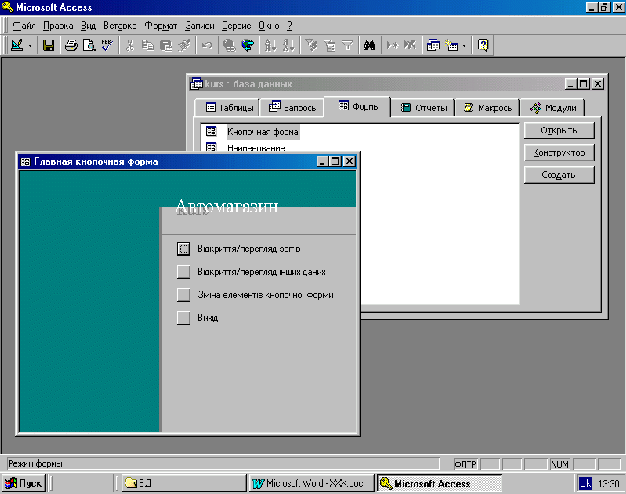Sort descending with the Z-A icon
626x494 pixels.
pos(288,46)
